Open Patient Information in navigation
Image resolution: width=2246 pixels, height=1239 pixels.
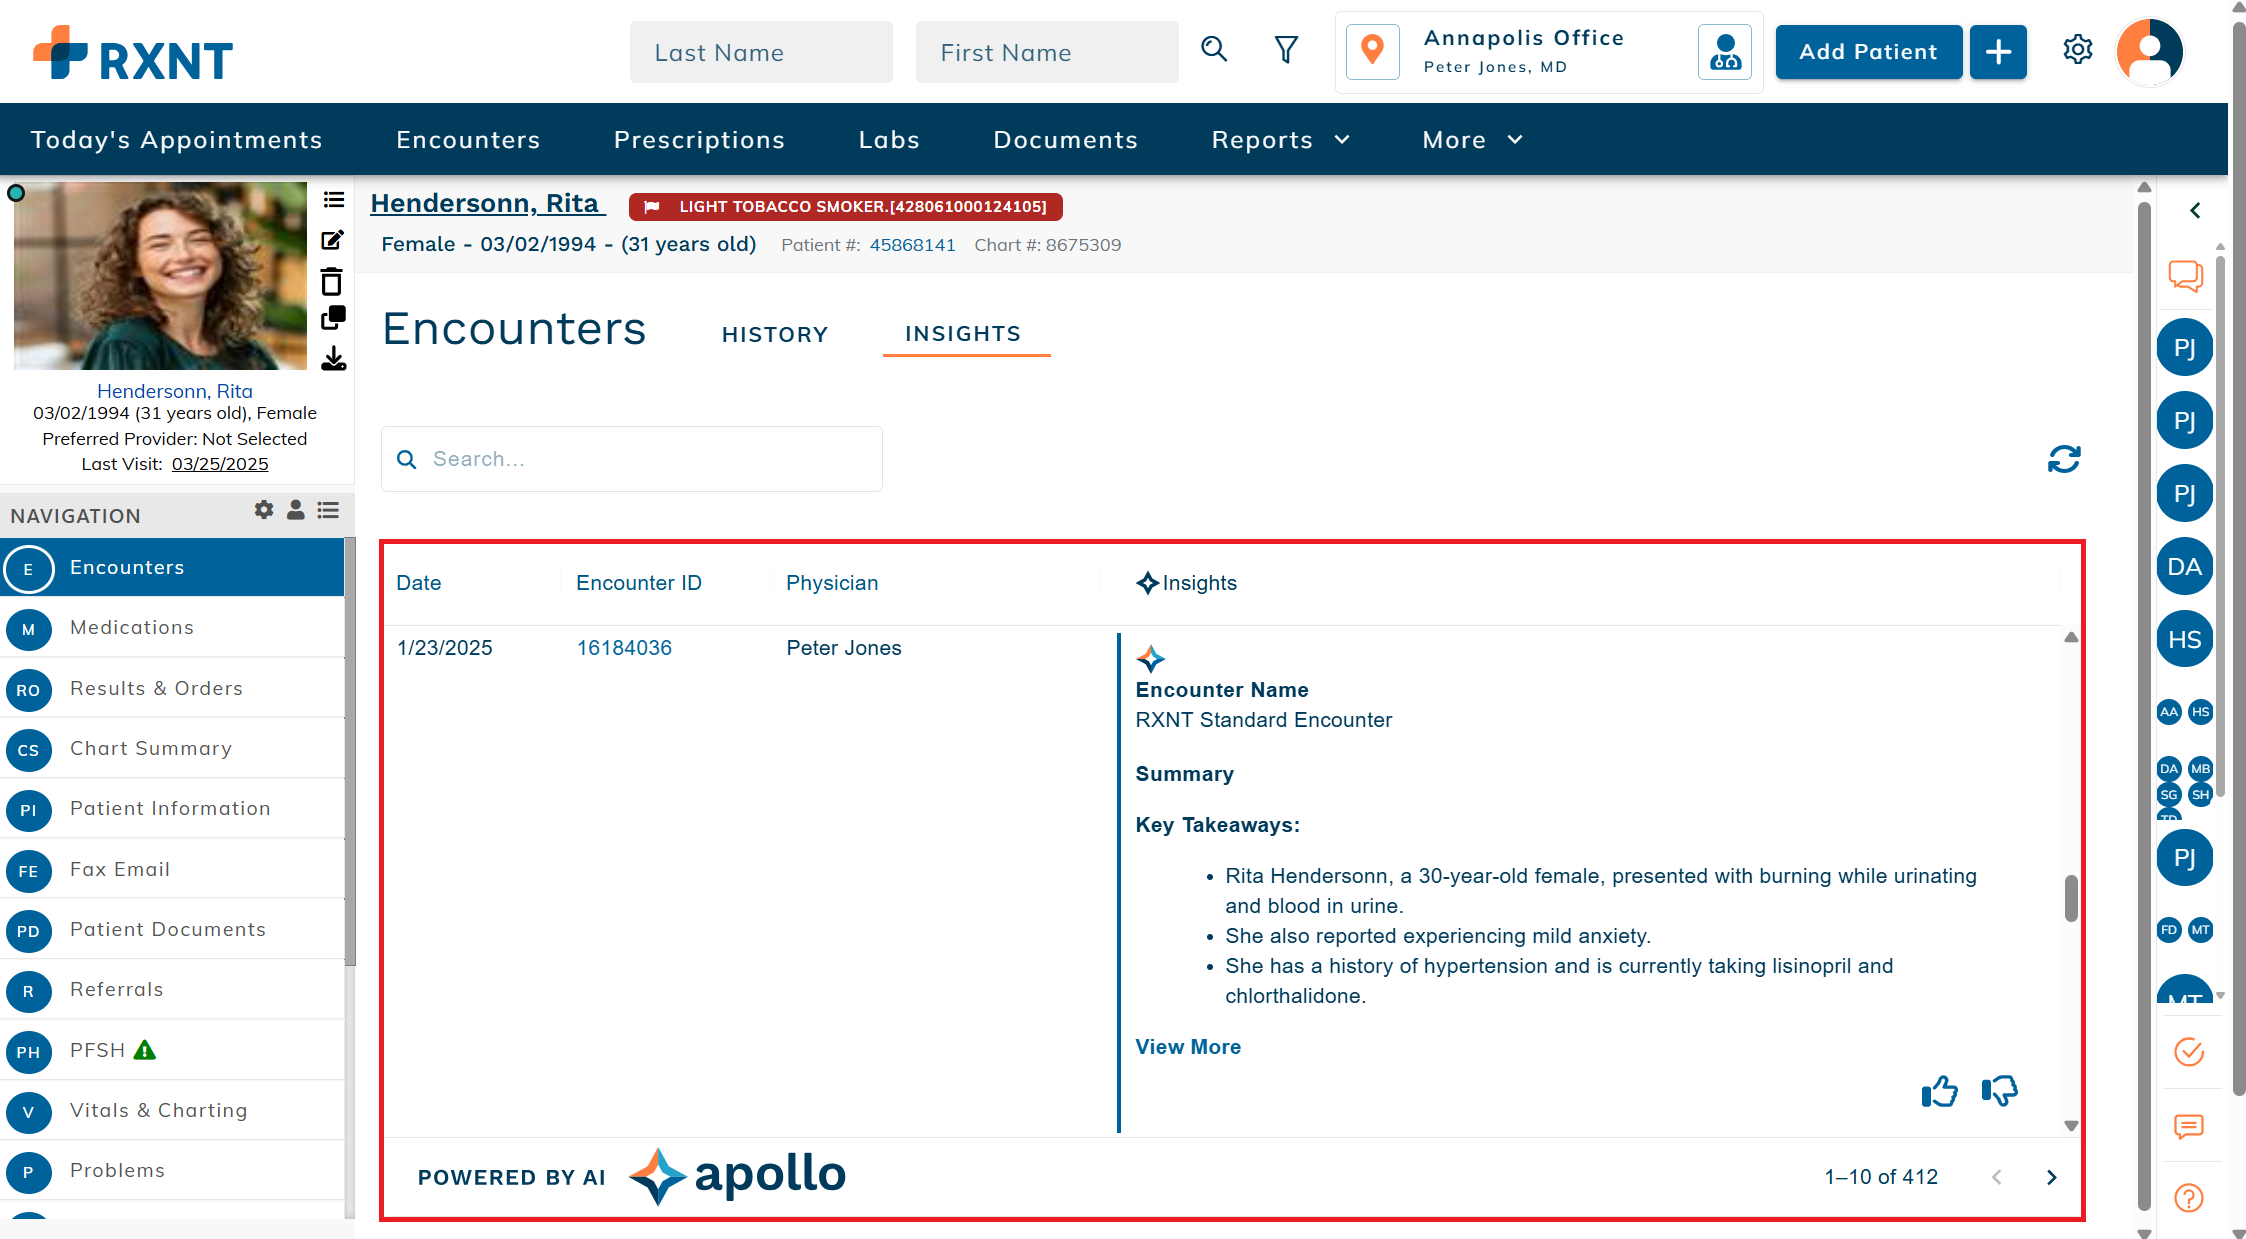[172, 808]
